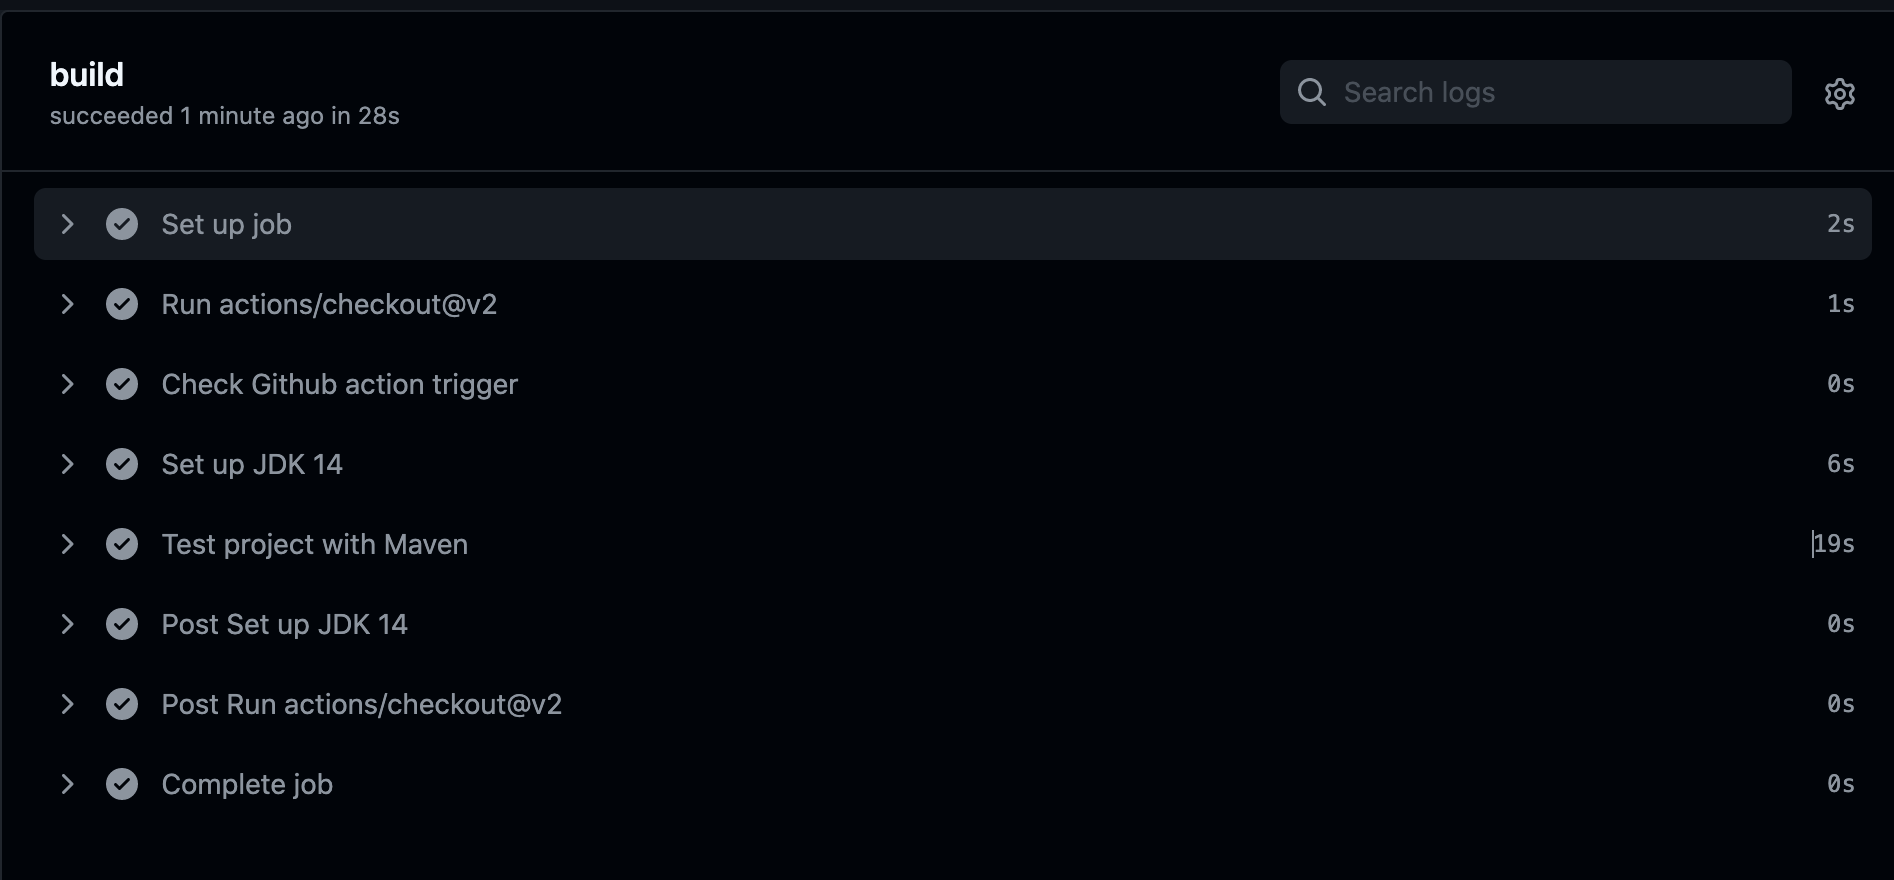Open the Check Github action trigger log row

[x=340, y=384]
